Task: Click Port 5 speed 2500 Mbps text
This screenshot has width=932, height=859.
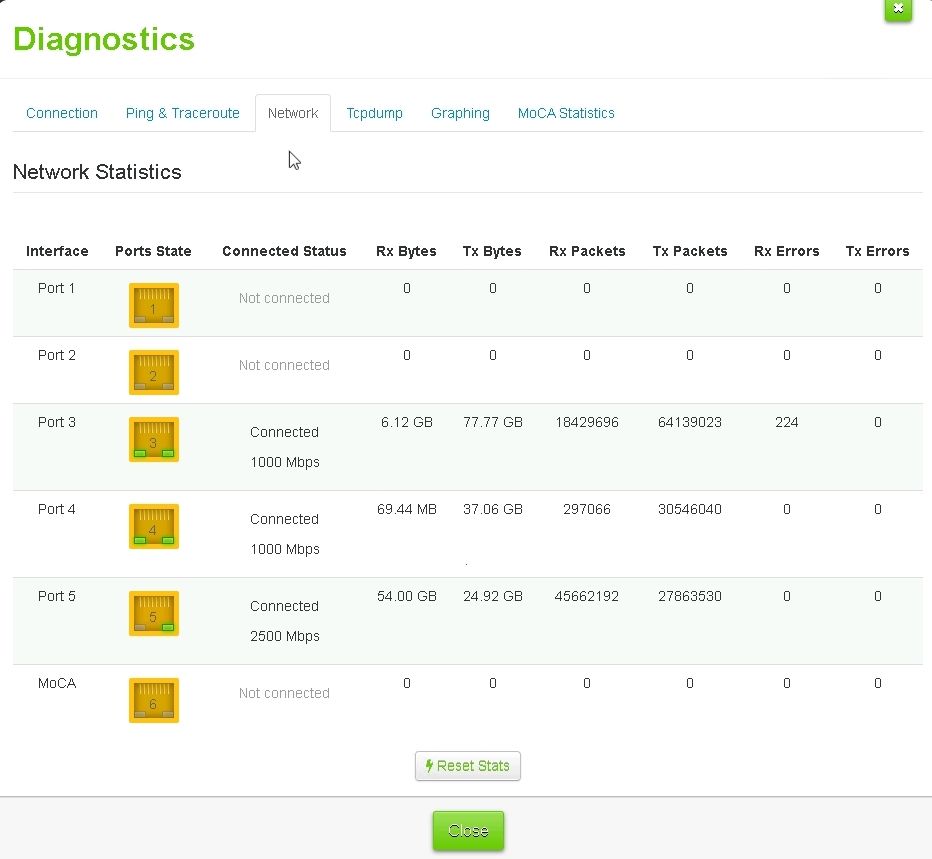Action: (x=284, y=636)
